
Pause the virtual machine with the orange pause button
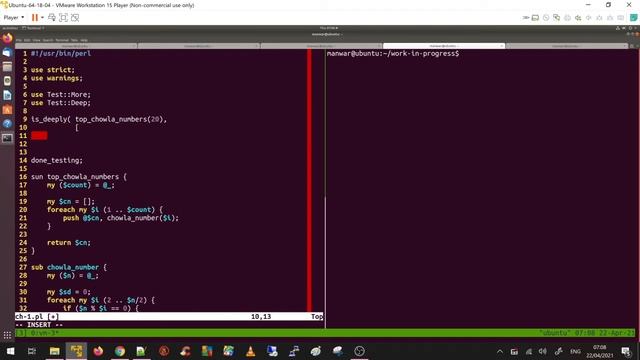35,18
